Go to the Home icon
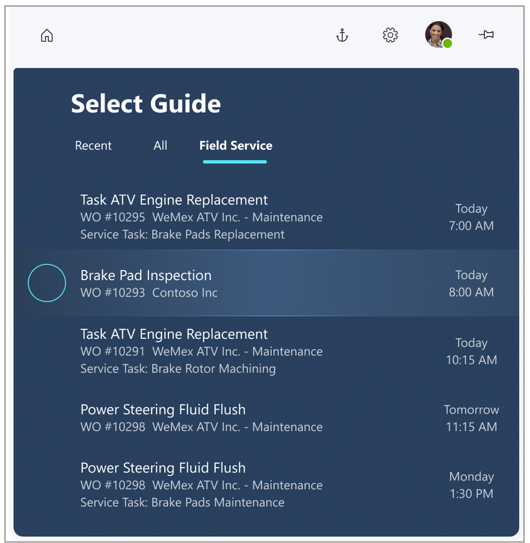Viewport: 530px width, 543px height. [47, 35]
